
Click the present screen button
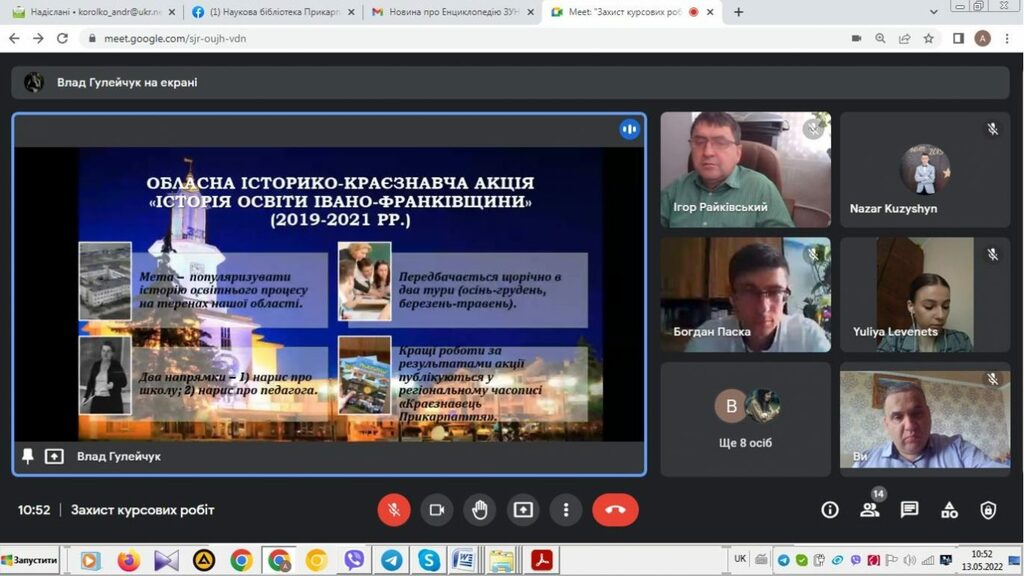click(x=523, y=510)
